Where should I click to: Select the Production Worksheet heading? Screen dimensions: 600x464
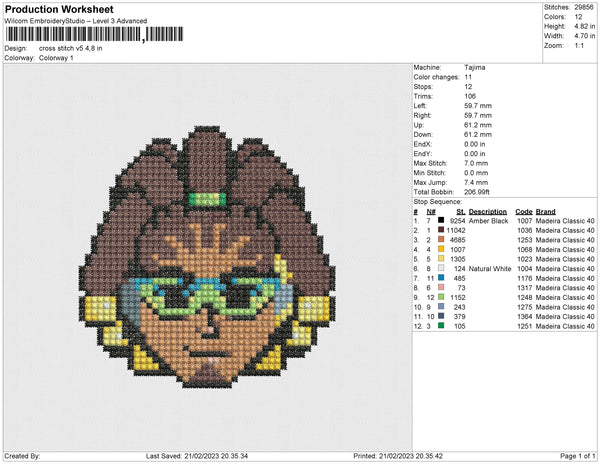(59, 10)
